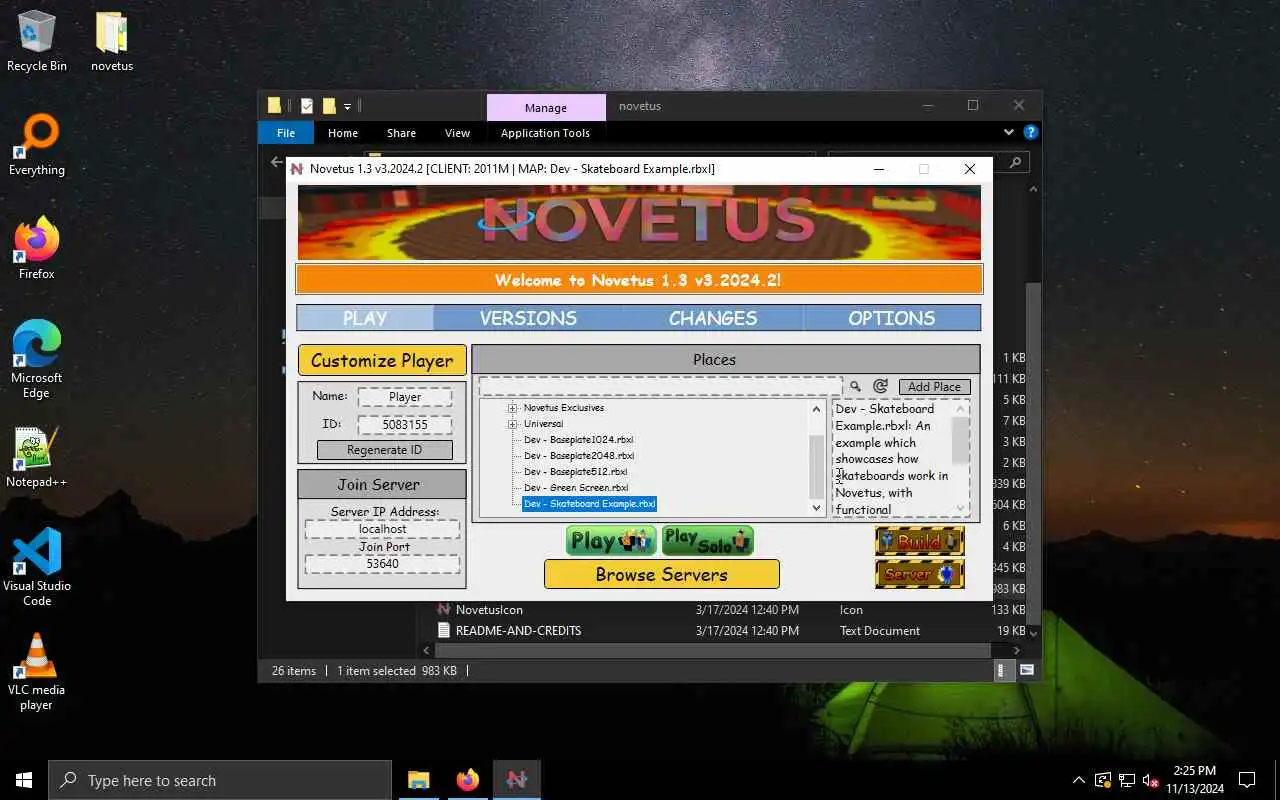
Task: Click the muted volume tray icon
Action: [1151, 780]
